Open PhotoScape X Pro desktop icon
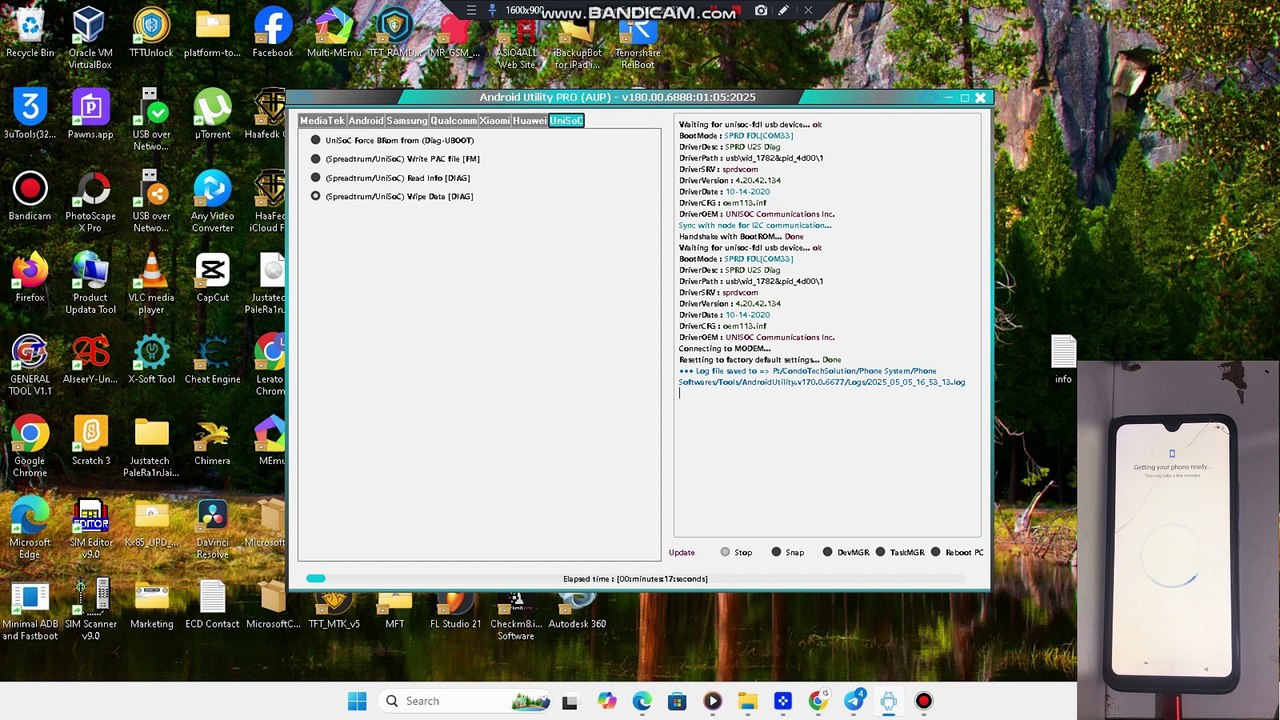 (x=90, y=201)
